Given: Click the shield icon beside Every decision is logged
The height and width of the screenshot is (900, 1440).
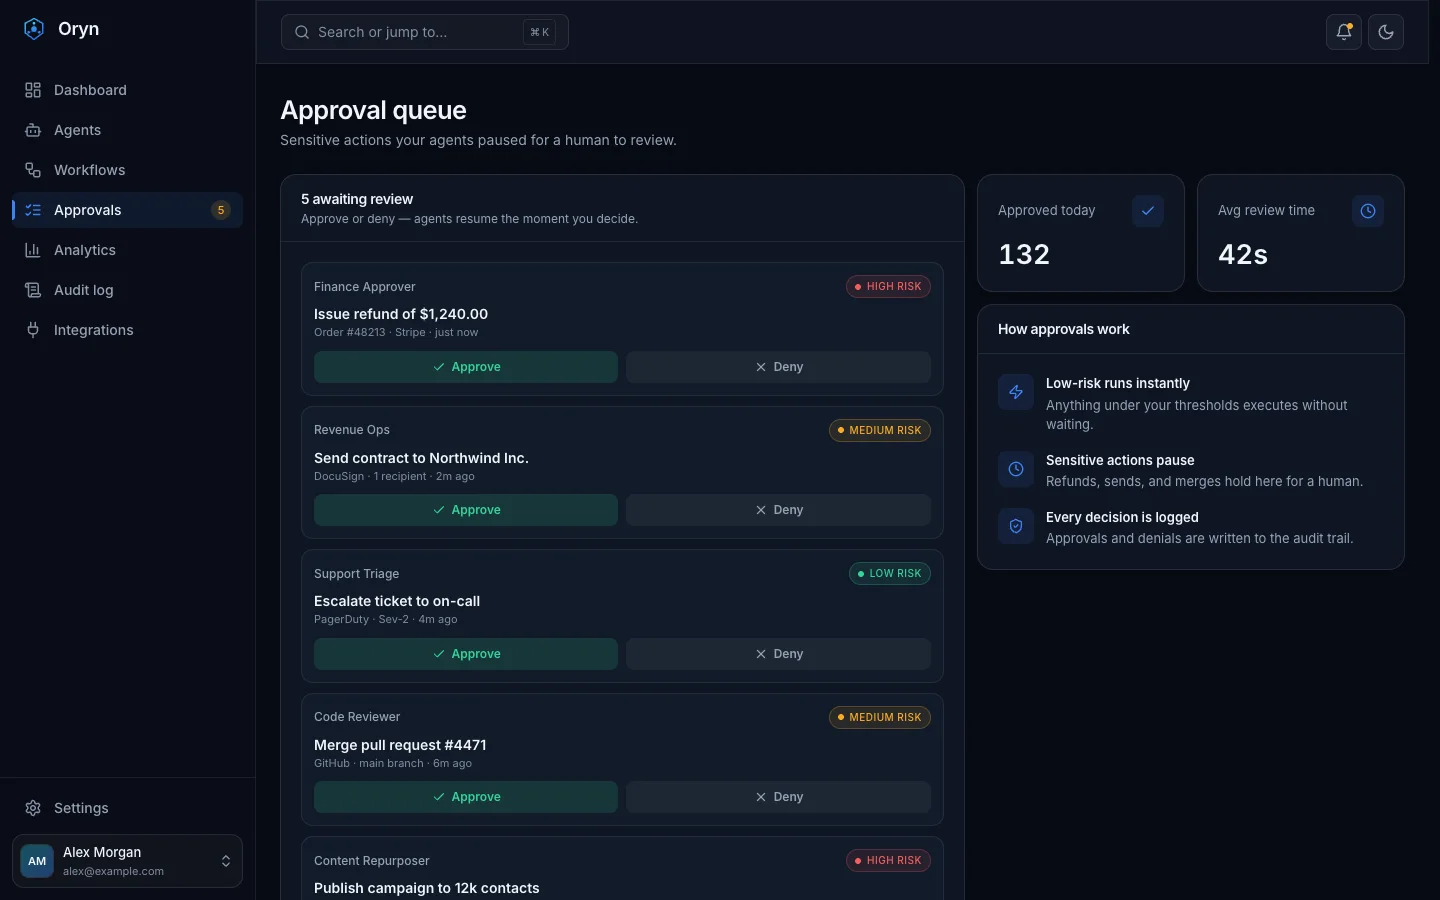Looking at the screenshot, I should [1016, 526].
